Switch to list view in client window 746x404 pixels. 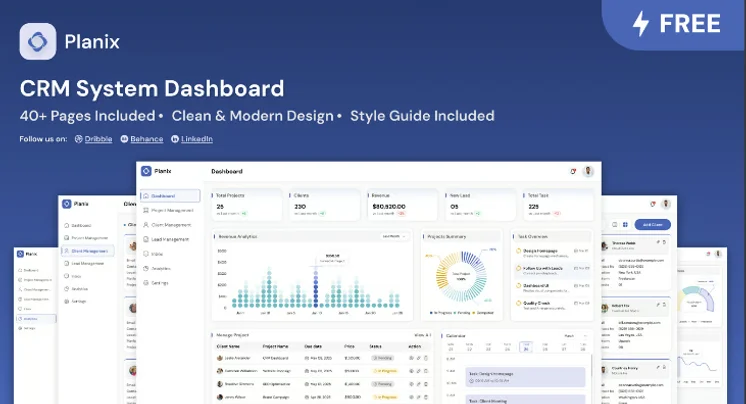click(615, 225)
